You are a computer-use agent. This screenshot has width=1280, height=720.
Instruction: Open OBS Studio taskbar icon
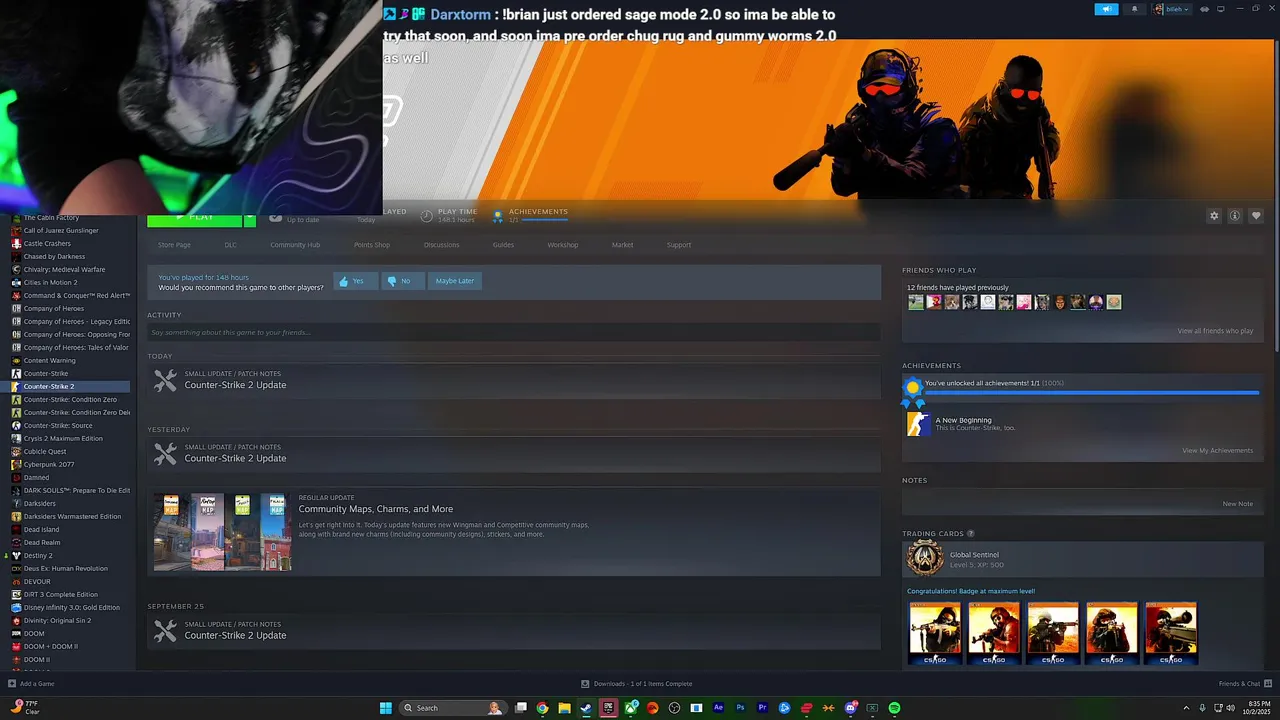click(674, 708)
